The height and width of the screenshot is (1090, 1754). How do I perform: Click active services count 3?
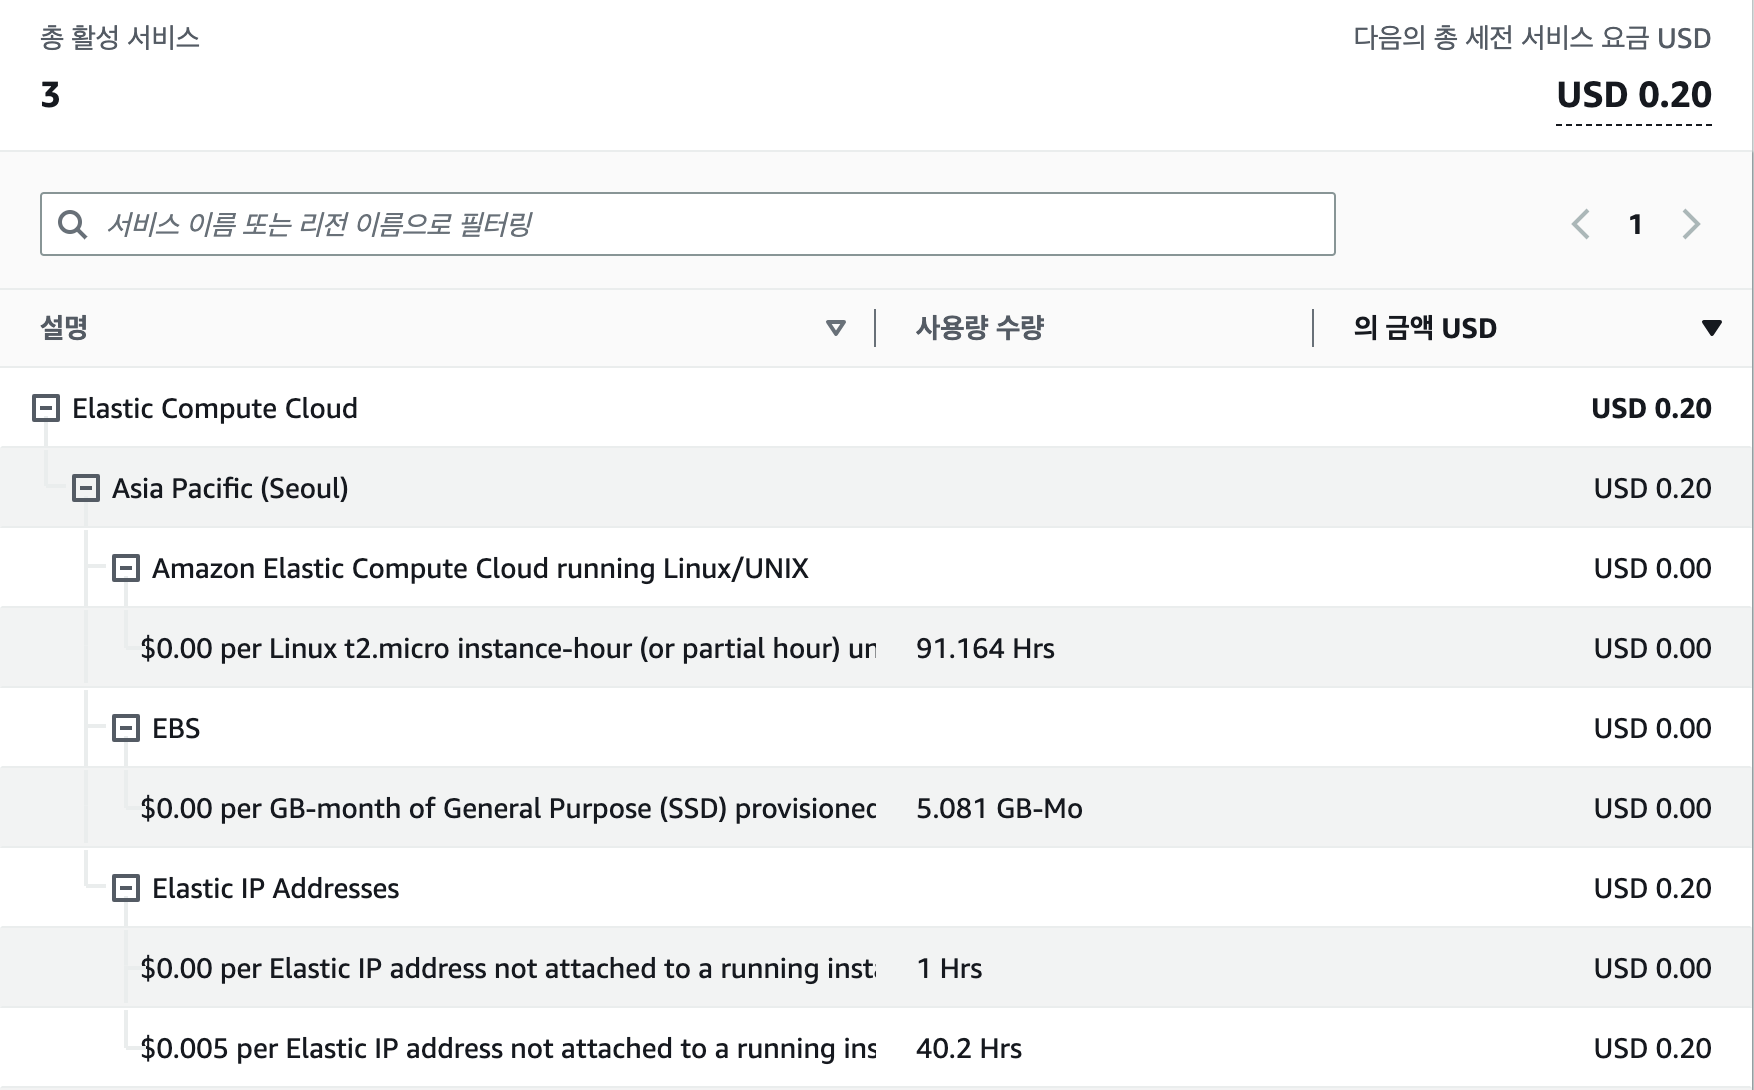click(x=50, y=95)
